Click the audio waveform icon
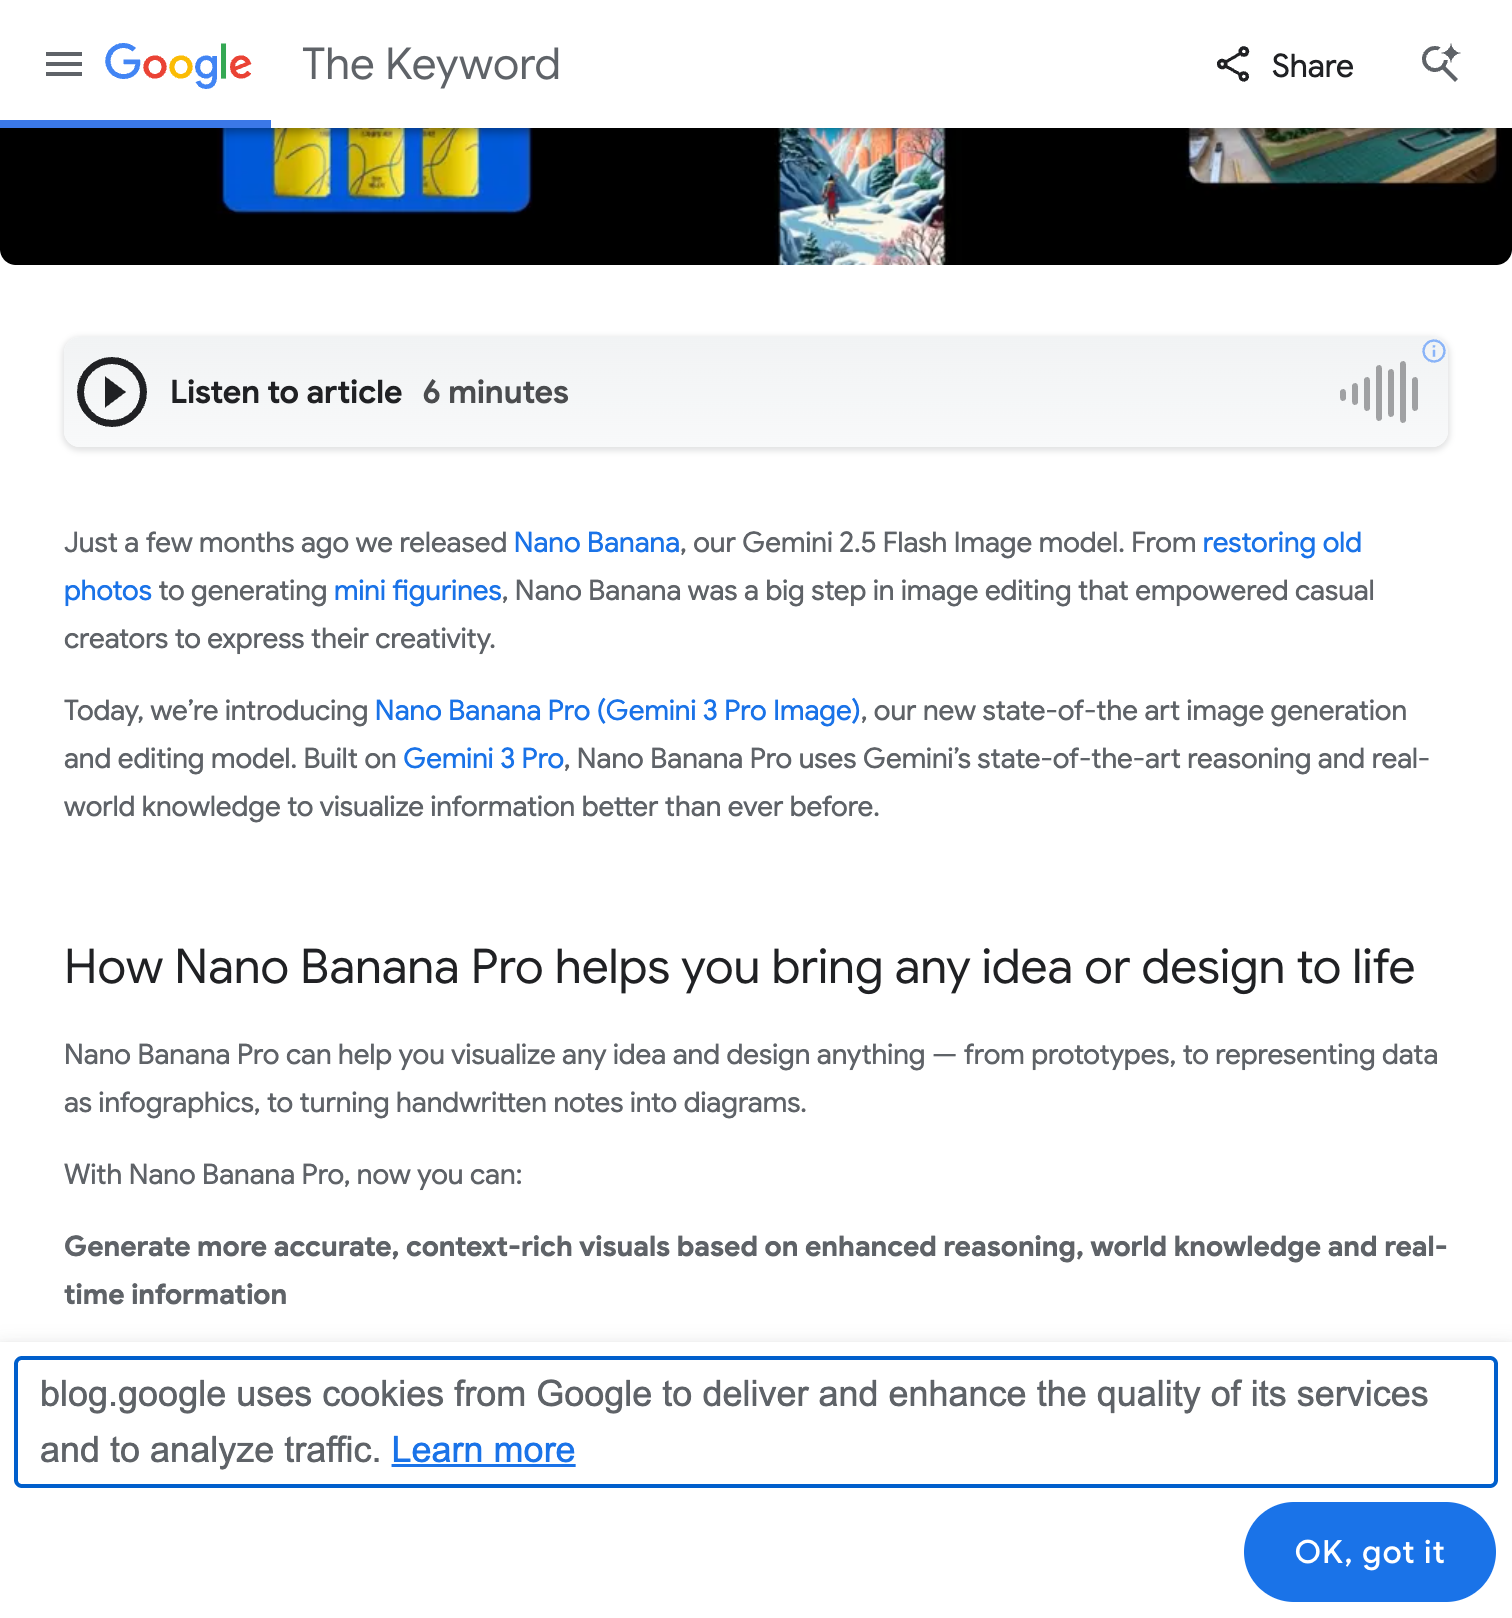The height and width of the screenshot is (1618, 1512). [1379, 393]
